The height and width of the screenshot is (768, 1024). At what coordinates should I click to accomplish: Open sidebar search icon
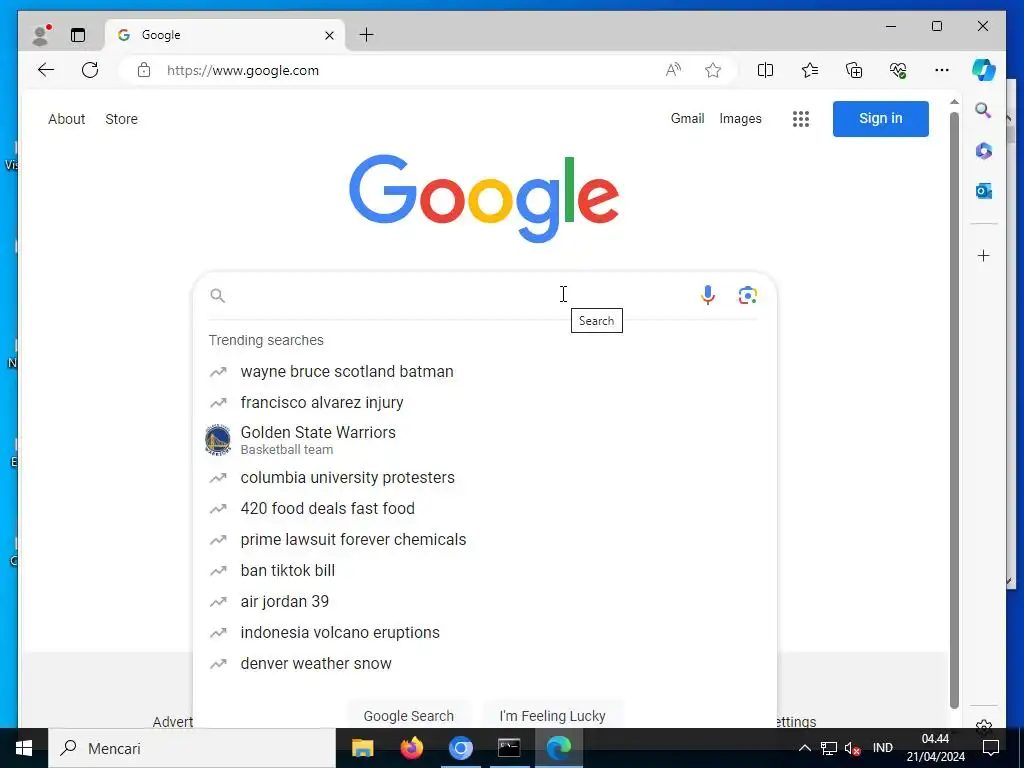[984, 110]
